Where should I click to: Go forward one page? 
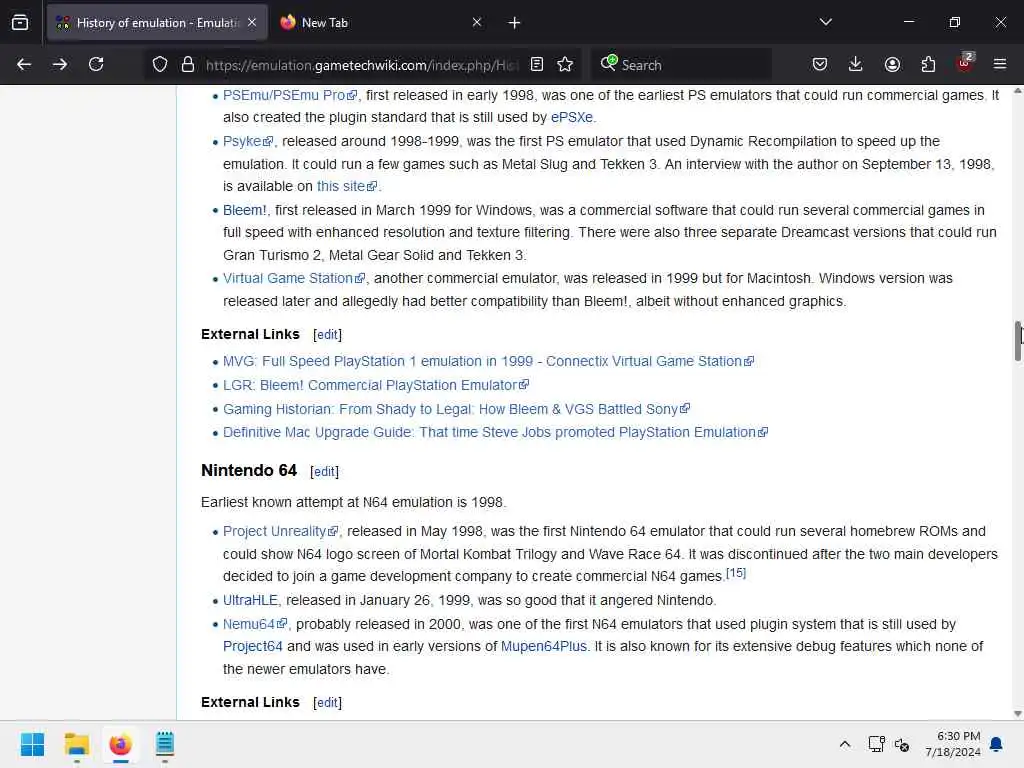(x=59, y=64)
